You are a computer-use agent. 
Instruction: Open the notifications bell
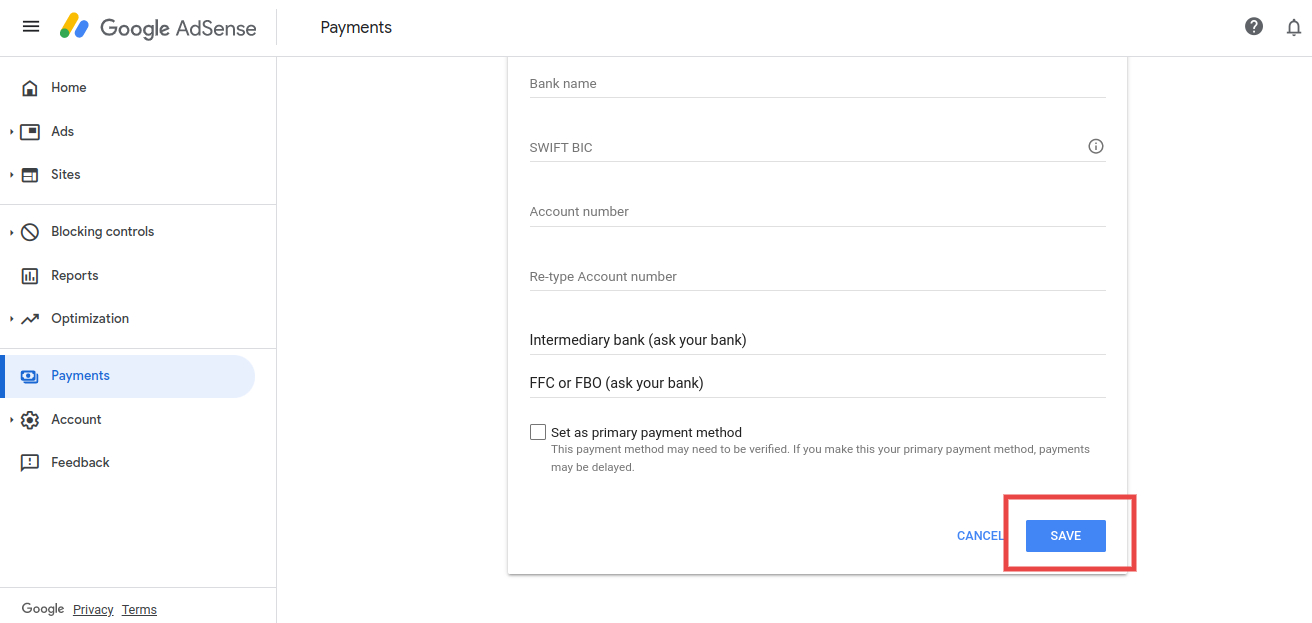point(1294,27)
